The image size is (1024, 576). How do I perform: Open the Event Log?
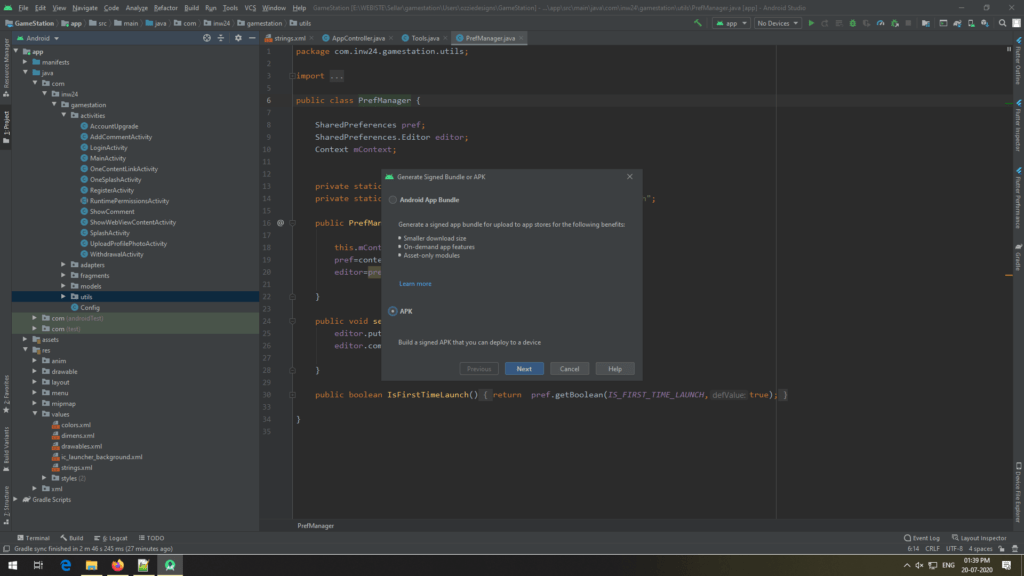[x=922, y=538]
